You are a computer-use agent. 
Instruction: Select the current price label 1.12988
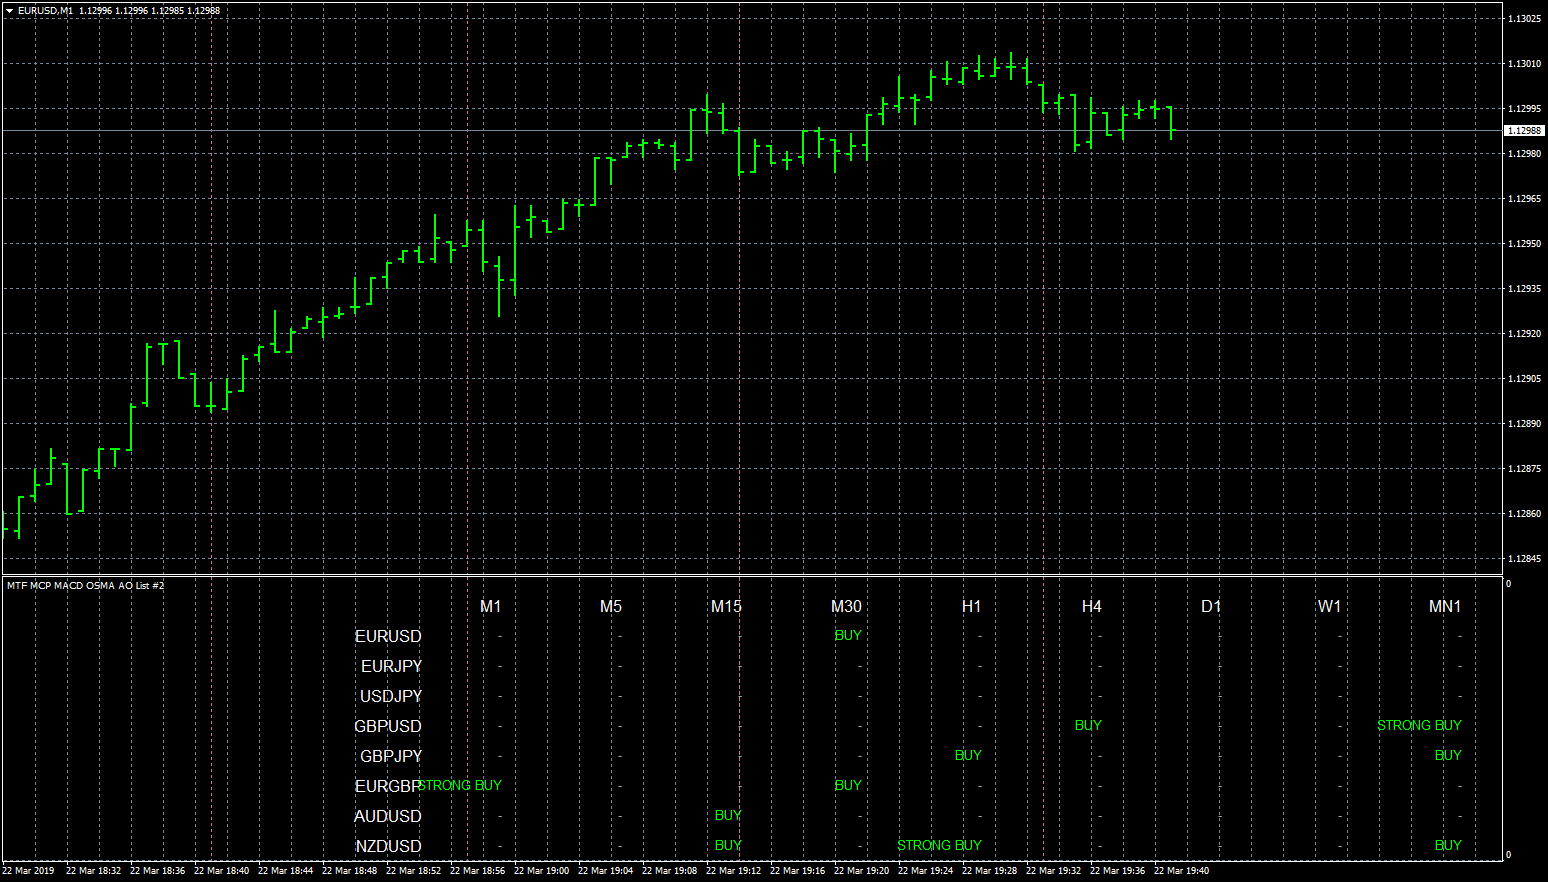click(1524, 131)
